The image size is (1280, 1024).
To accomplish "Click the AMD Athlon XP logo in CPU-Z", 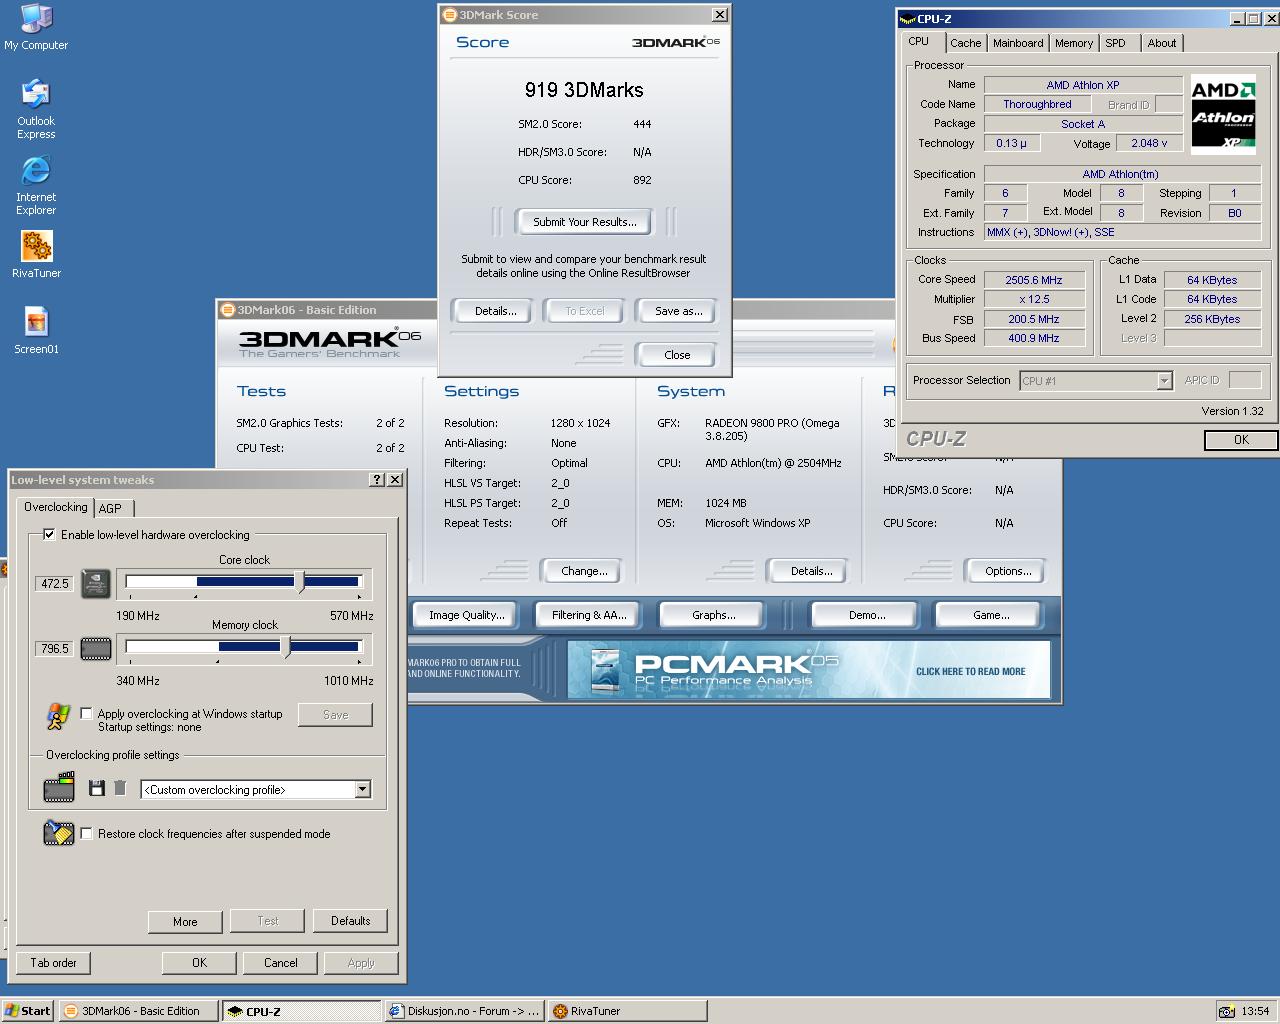I will pos(1223,116).
